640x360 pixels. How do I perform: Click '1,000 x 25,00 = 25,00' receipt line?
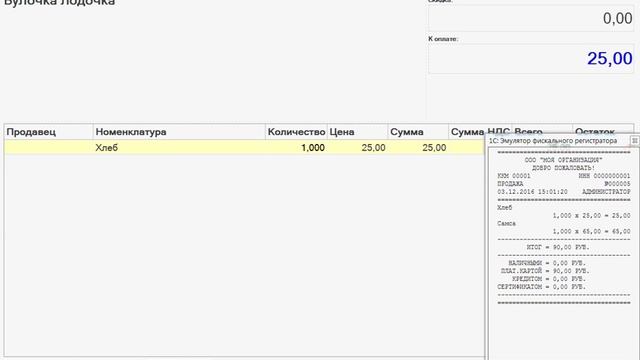[x=591, y=216]
